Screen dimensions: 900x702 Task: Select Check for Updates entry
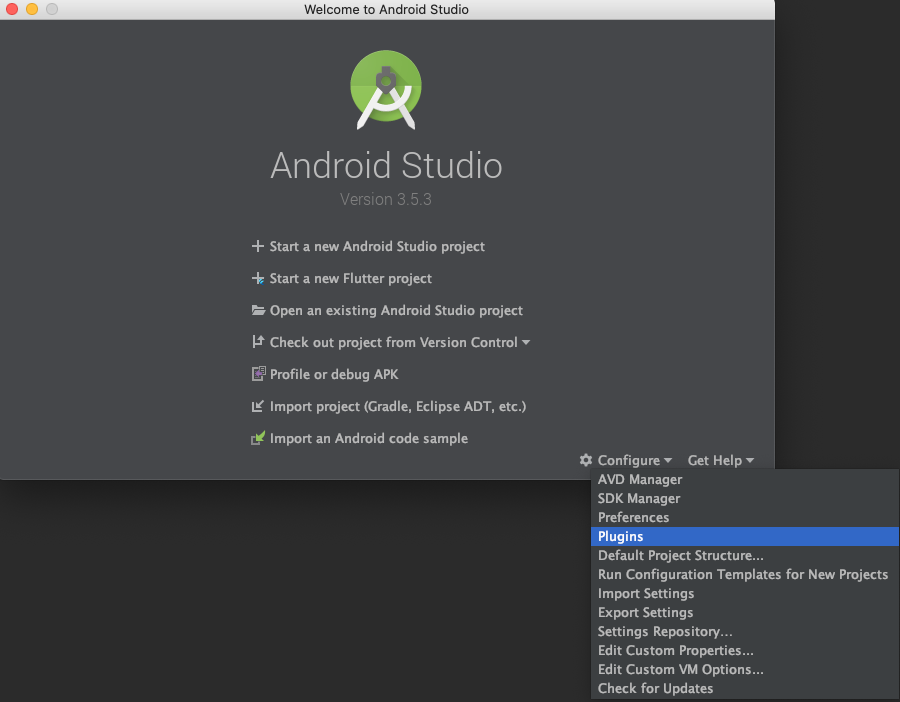pos(745,688)
